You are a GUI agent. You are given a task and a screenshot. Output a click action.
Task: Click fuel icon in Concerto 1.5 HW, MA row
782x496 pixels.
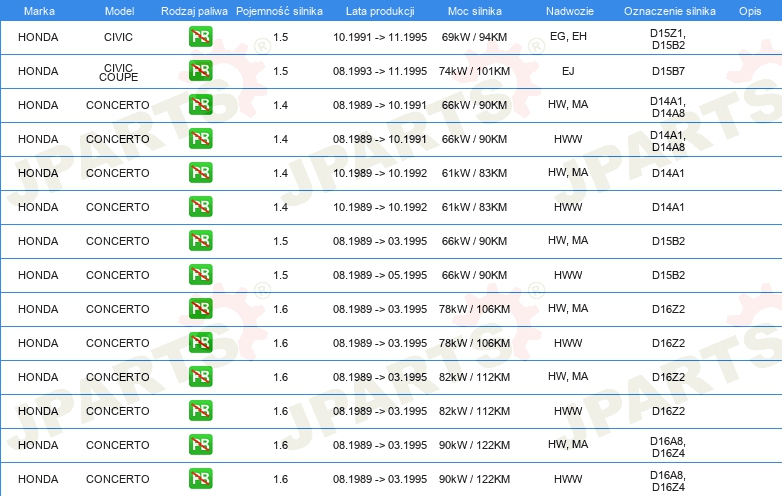tap(200, 241)
